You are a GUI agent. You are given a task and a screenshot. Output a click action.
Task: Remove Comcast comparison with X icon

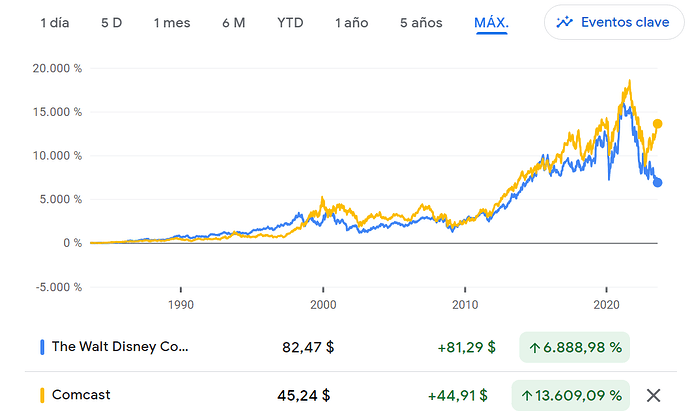tap(653, 394)
